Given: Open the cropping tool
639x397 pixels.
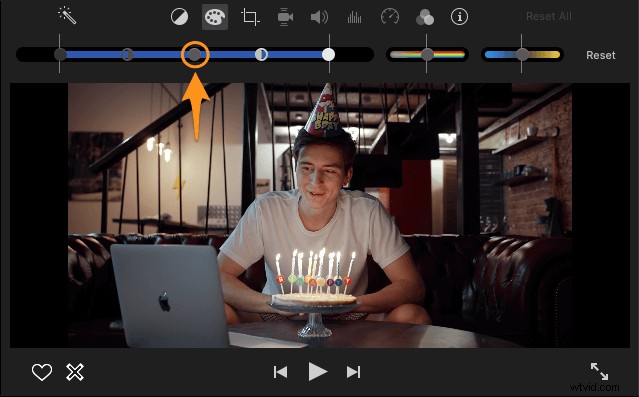Looking at the screenshot, I should (250, 17).
